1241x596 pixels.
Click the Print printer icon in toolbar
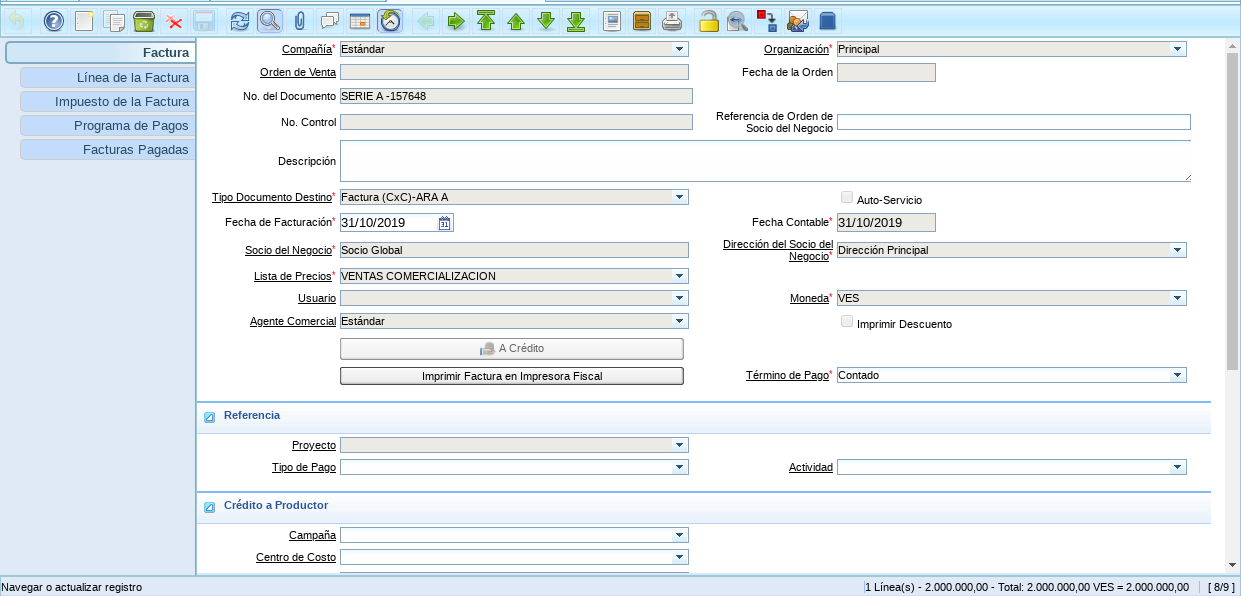(673, 21)
